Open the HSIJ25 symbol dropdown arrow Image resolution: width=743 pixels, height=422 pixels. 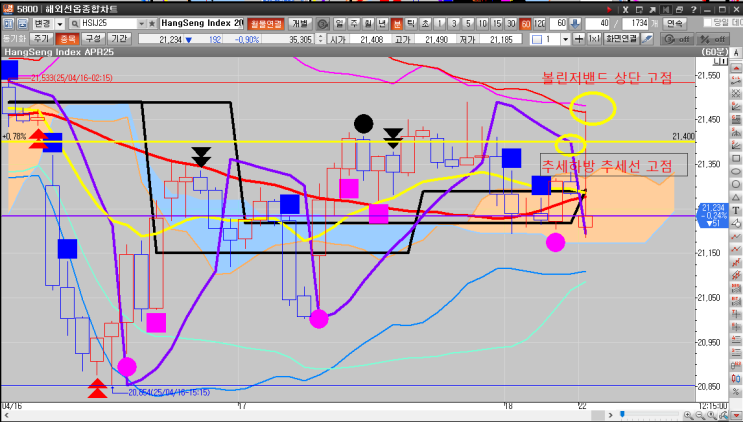click(142, 24)
